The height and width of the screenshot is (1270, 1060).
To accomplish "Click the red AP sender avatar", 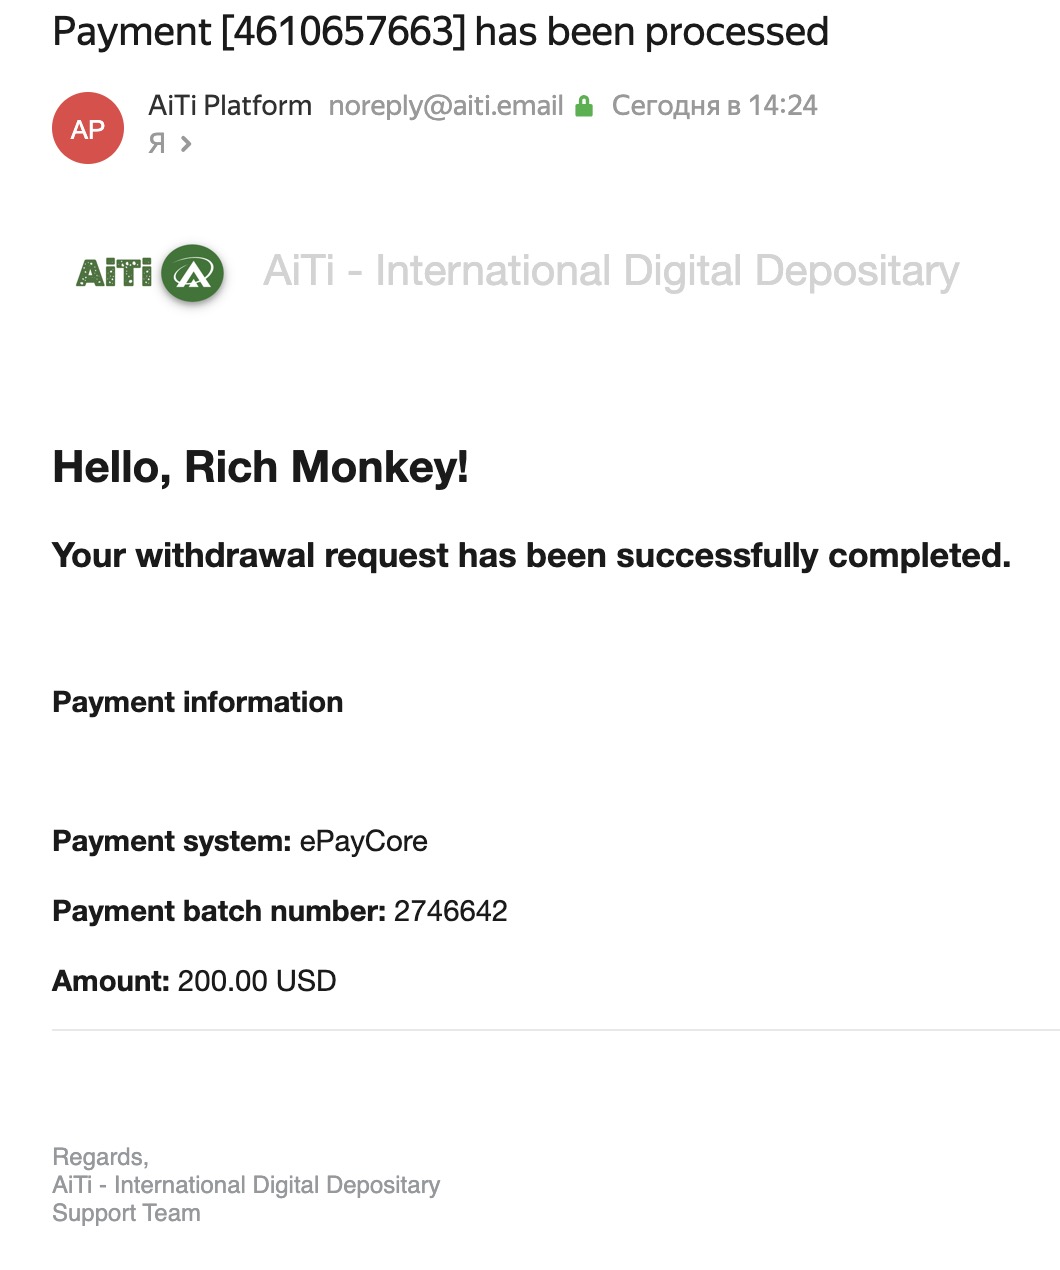I will [88, 128].
